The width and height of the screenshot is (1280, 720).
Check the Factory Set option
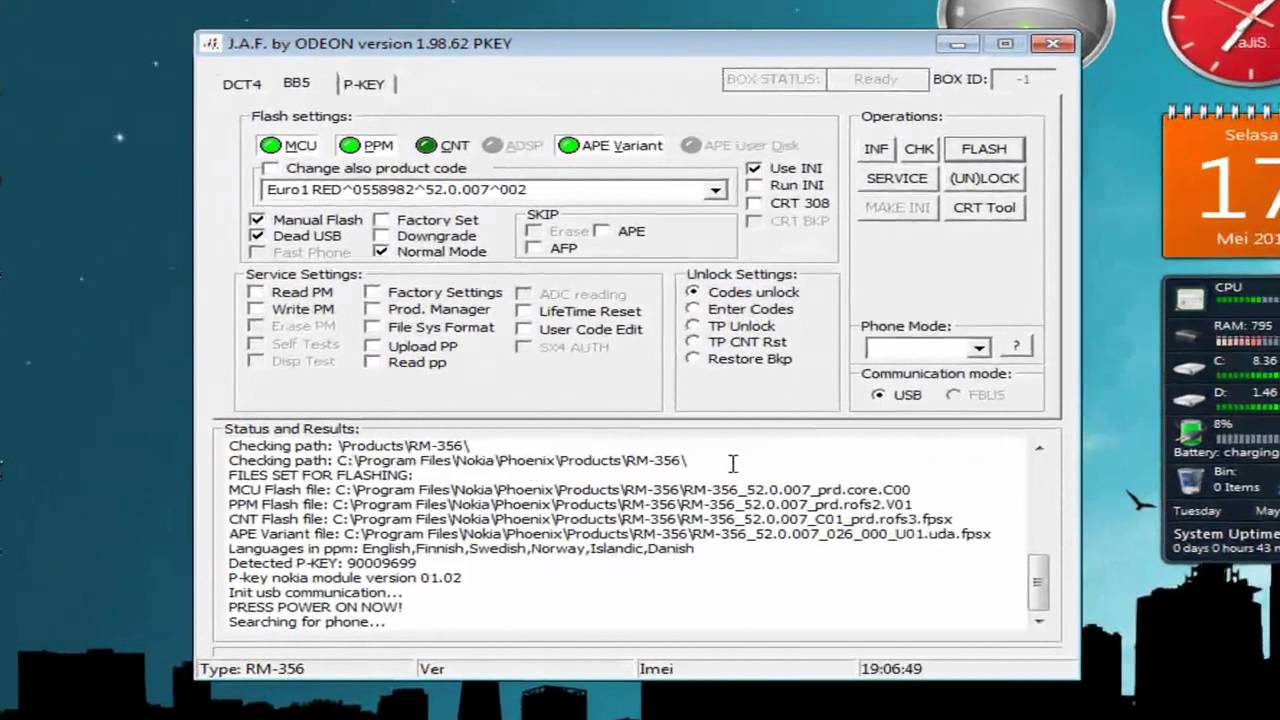(381, 219)
